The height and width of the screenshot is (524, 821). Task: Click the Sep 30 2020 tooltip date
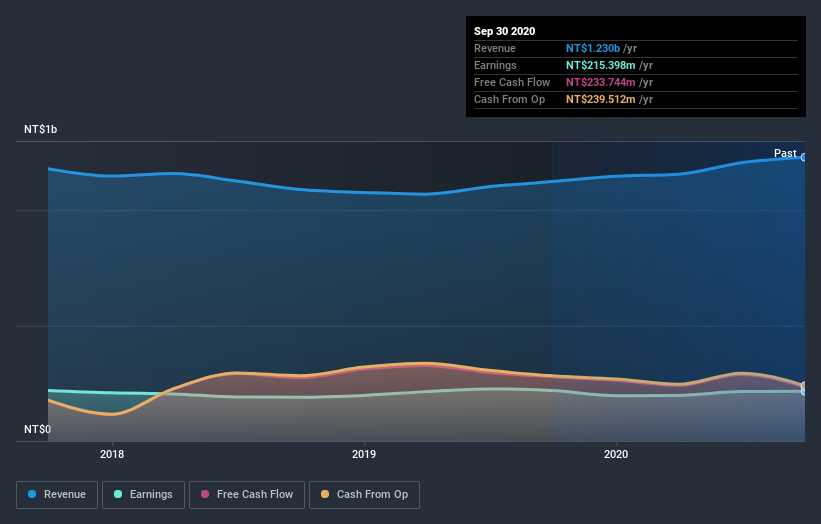click(x=504, y=31)
